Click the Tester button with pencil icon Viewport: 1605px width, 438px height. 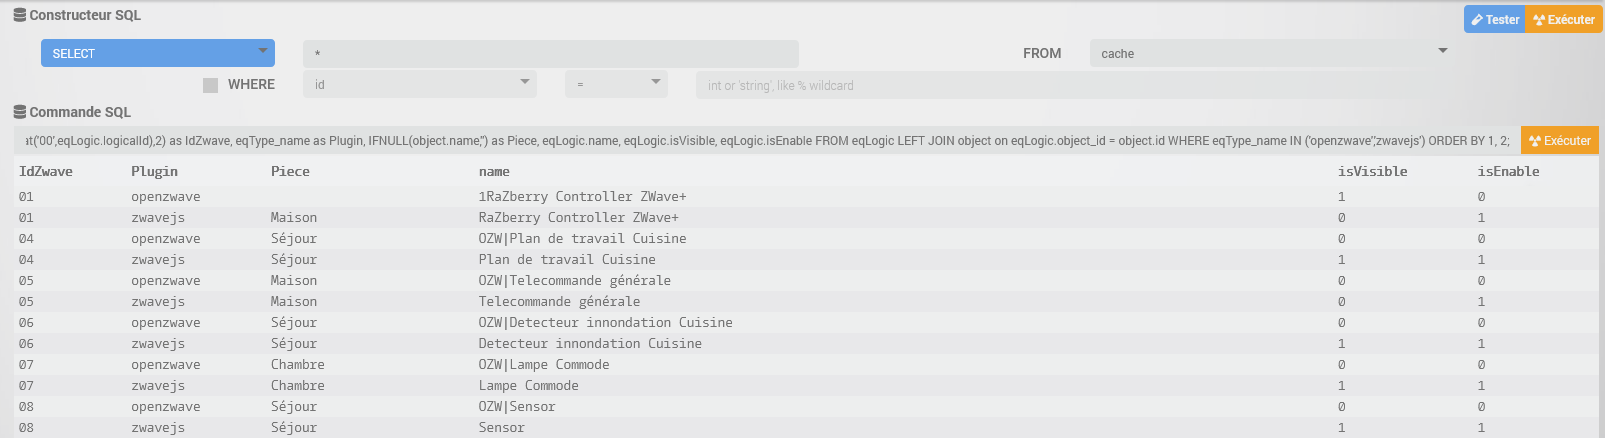pos(1495,20)
